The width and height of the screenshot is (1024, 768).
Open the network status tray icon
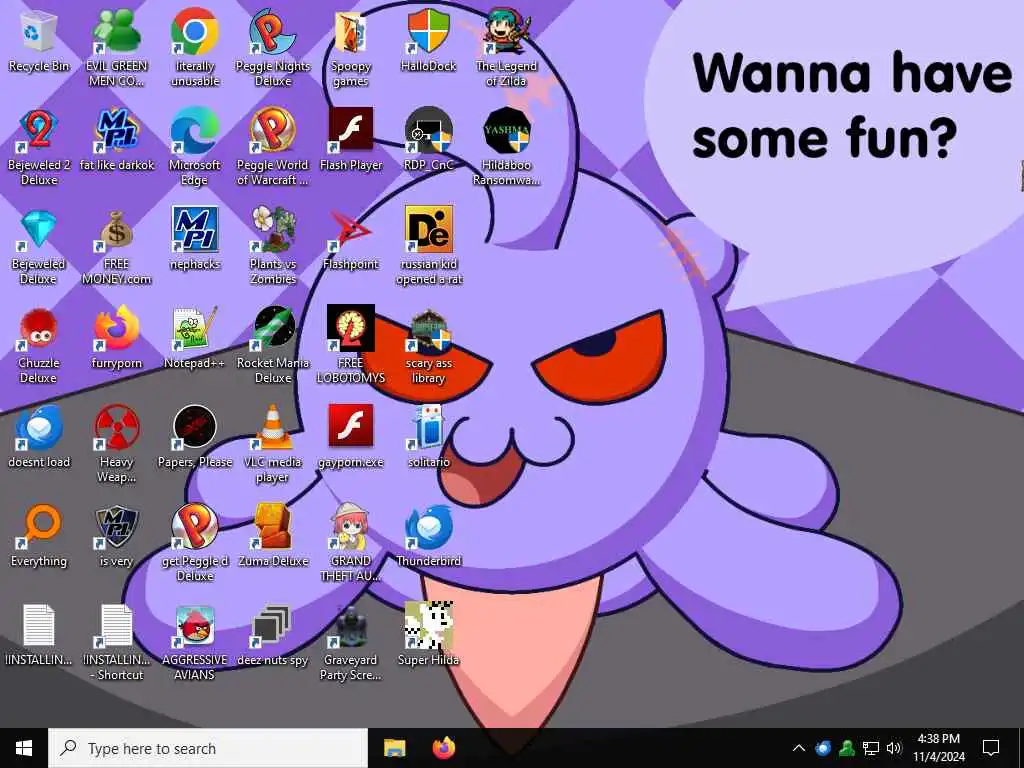pyautogui.click(x=871, y=748)
